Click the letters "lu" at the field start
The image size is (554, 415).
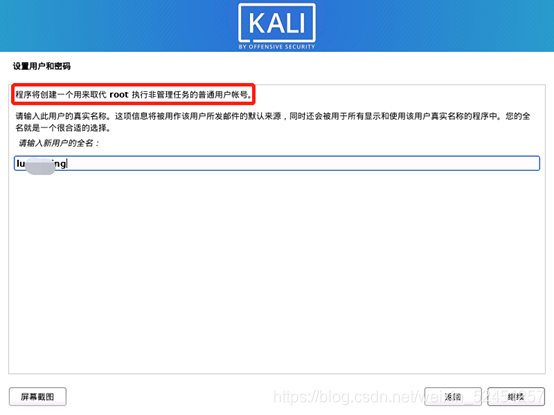(x=21, y=164)
